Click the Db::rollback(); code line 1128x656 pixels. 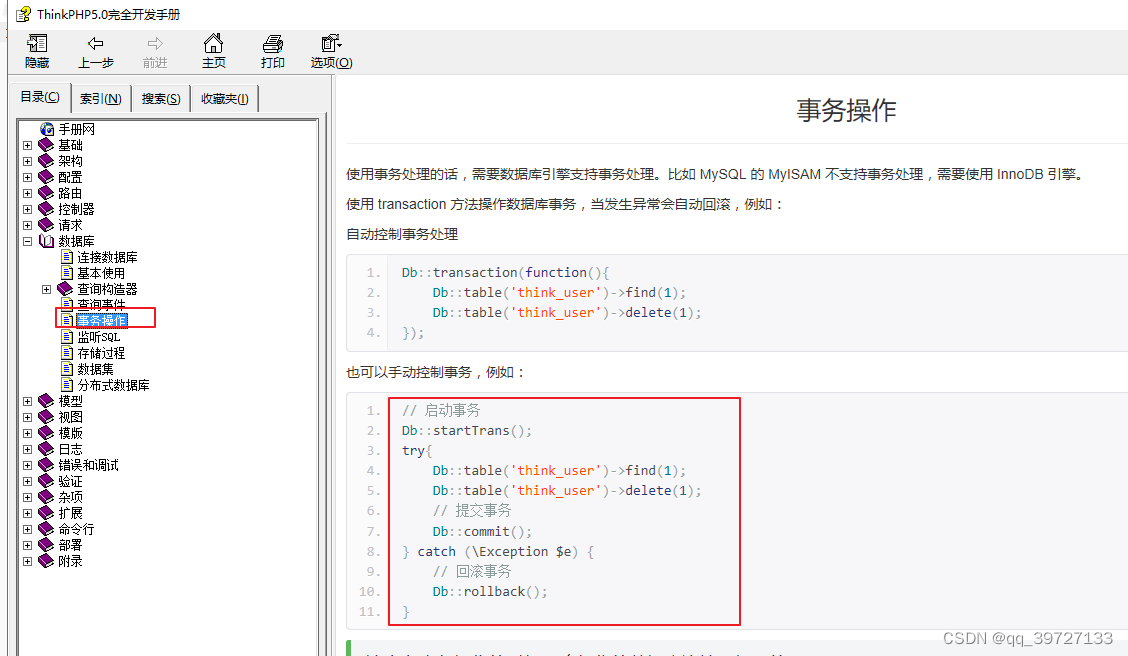489,591
